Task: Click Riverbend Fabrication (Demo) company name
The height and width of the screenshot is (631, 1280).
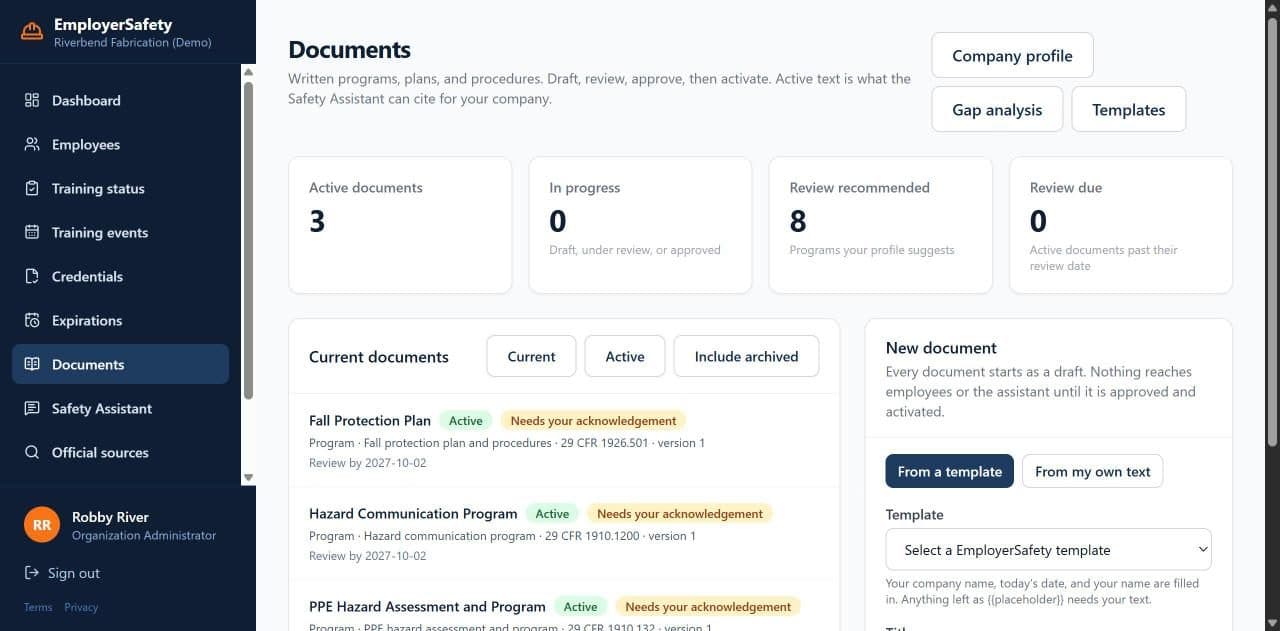Action: pos(133,43)
